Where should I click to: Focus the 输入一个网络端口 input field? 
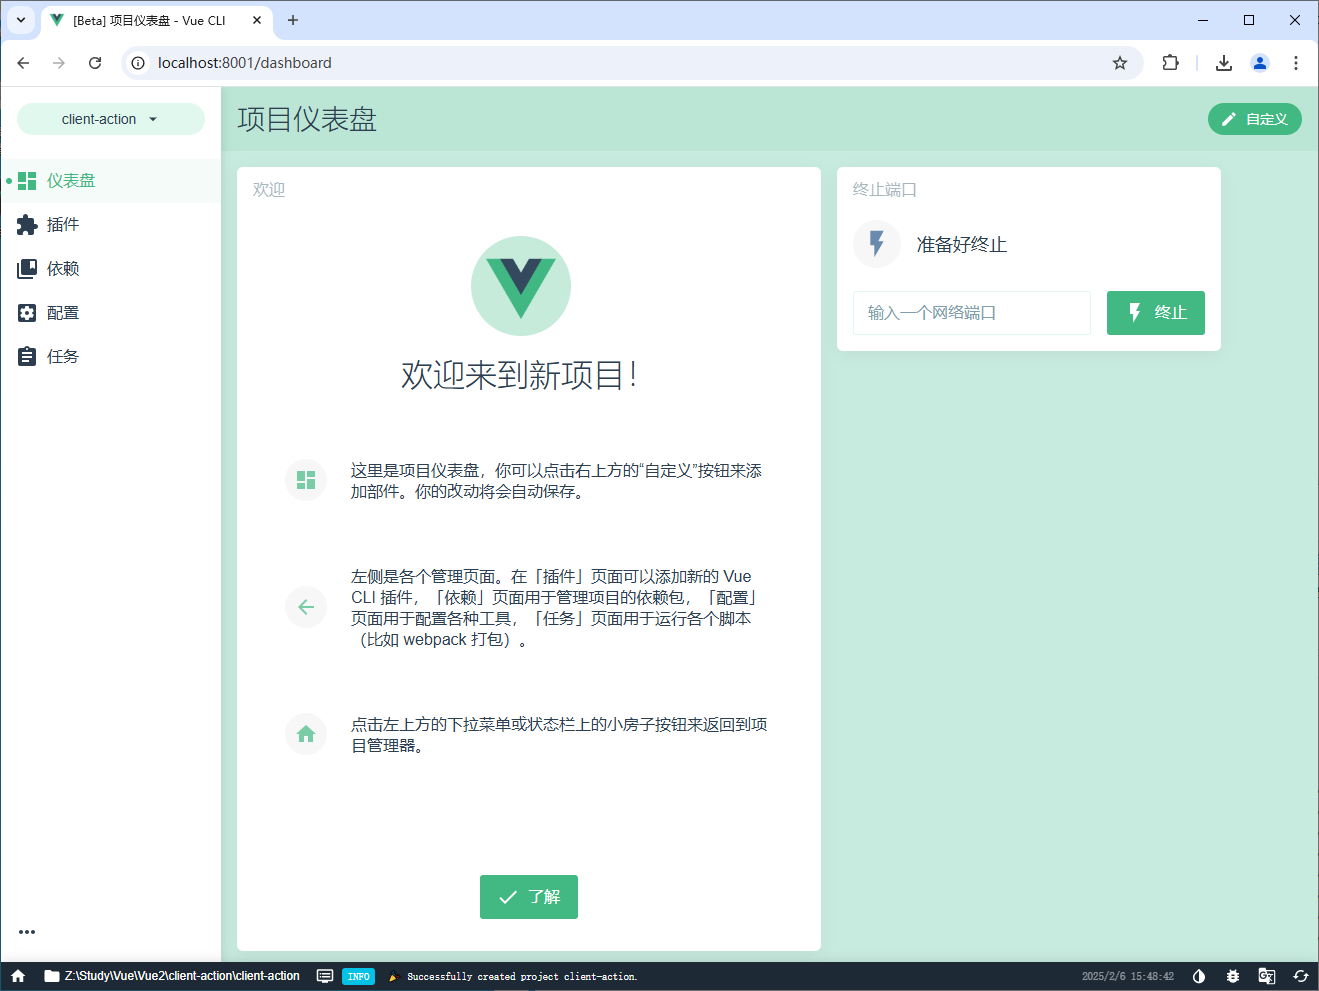(x=972, y=313)
